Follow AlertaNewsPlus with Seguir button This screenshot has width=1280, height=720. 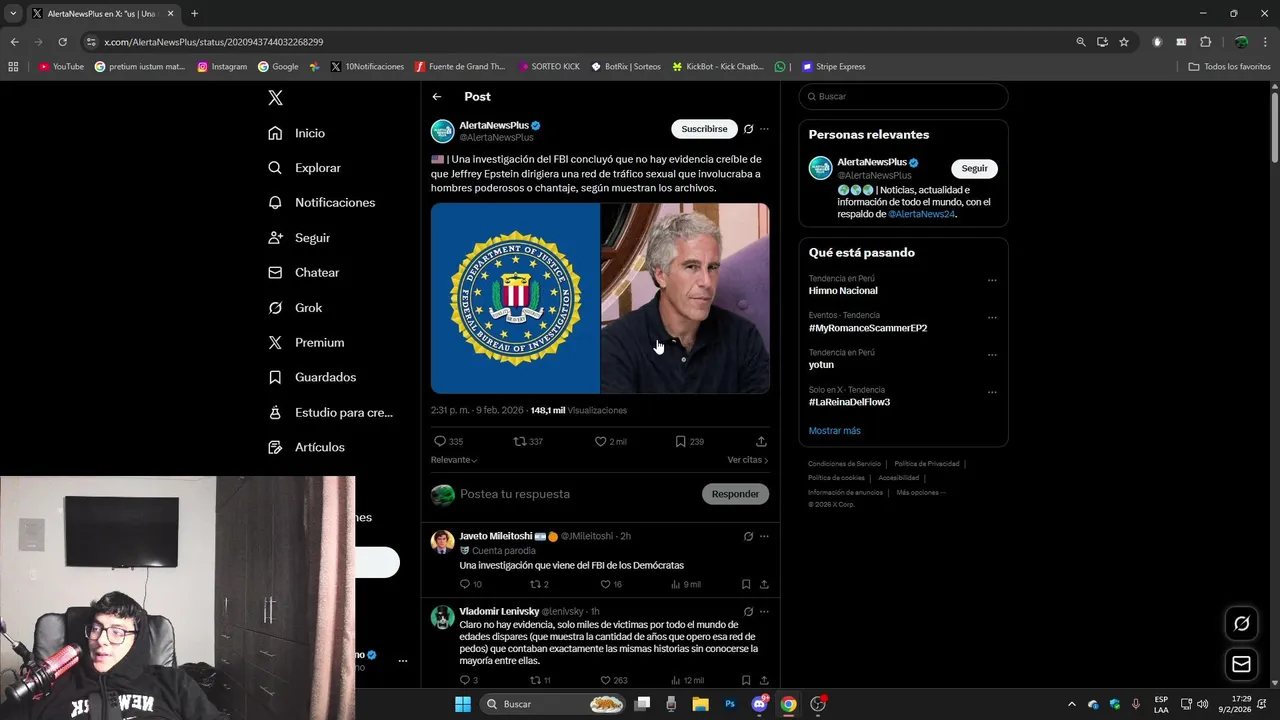974,168
